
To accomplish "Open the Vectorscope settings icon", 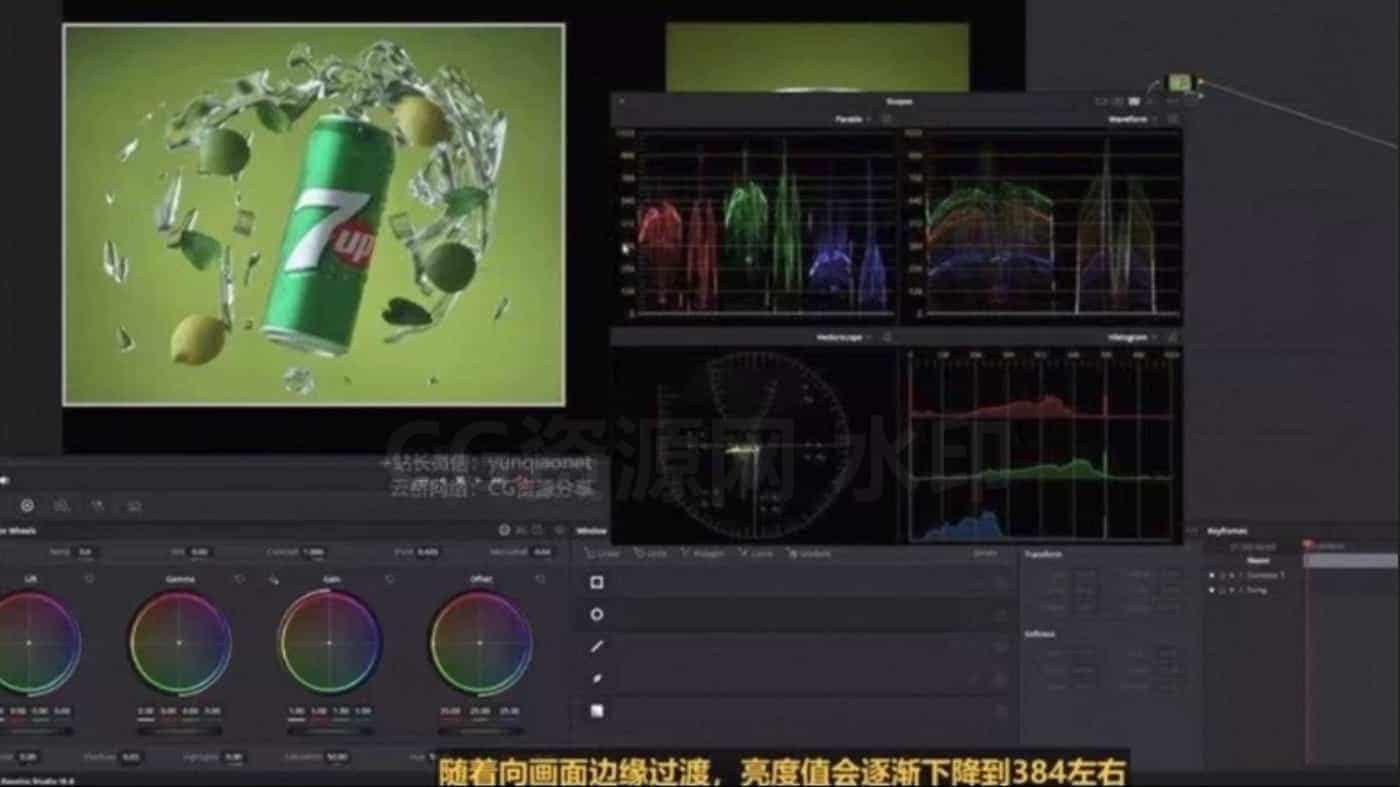I will (886, 338).
